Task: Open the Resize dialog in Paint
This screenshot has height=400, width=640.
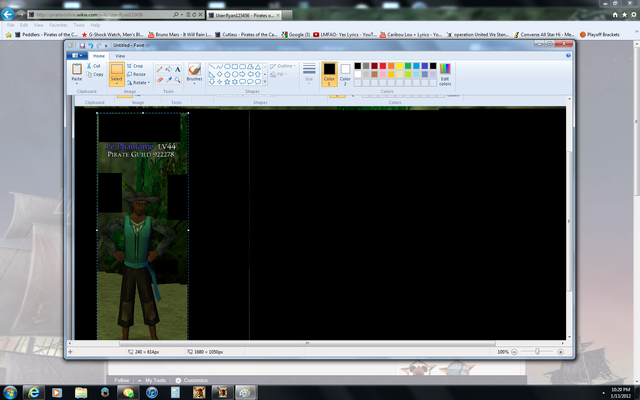Action: coord(136,74)
